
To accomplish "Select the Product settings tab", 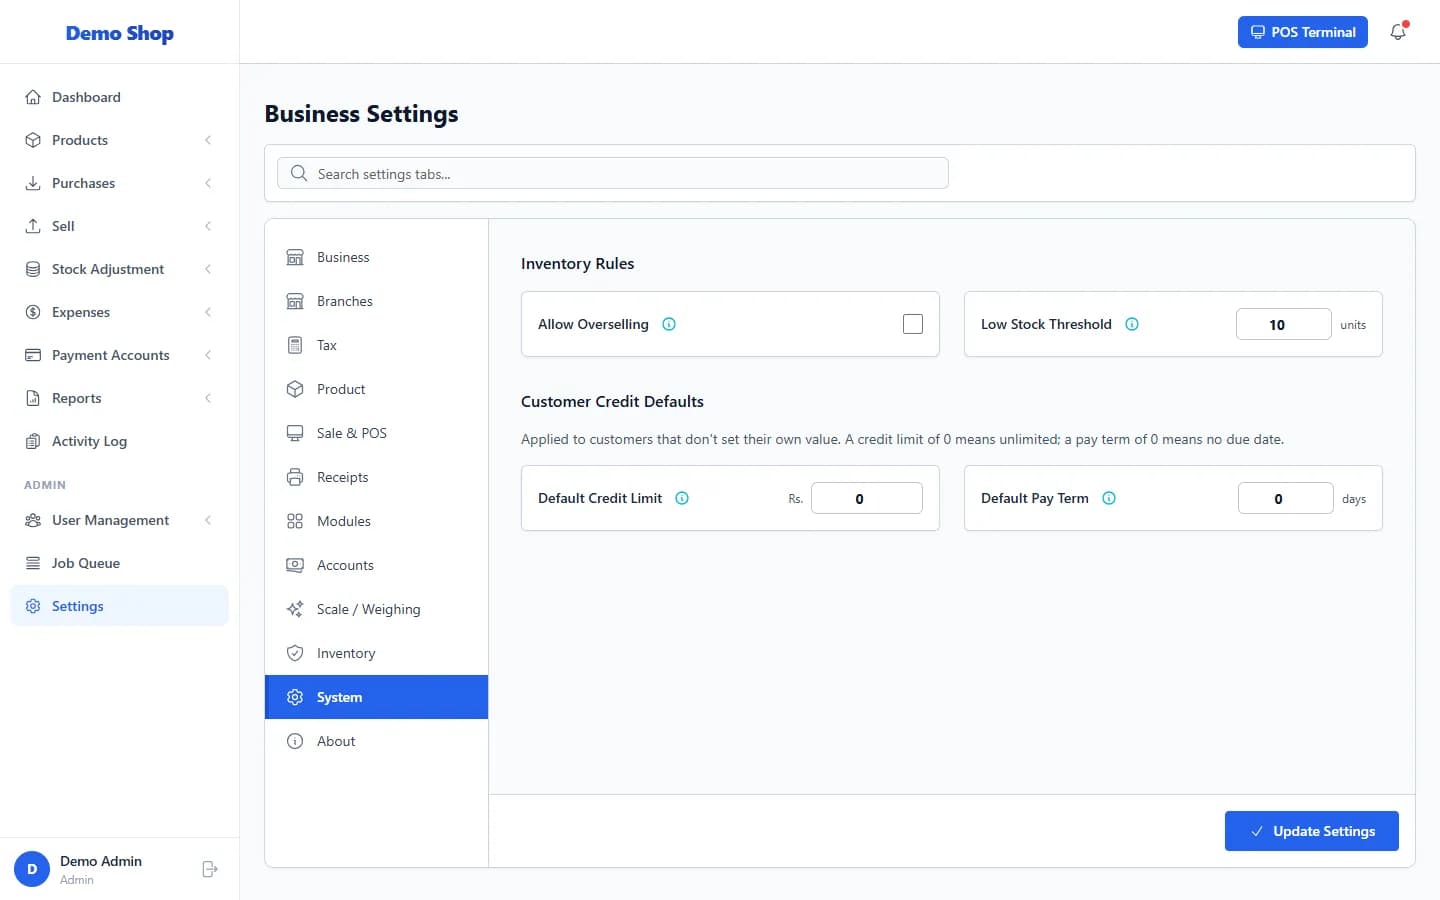I will [x=376, y=389].
